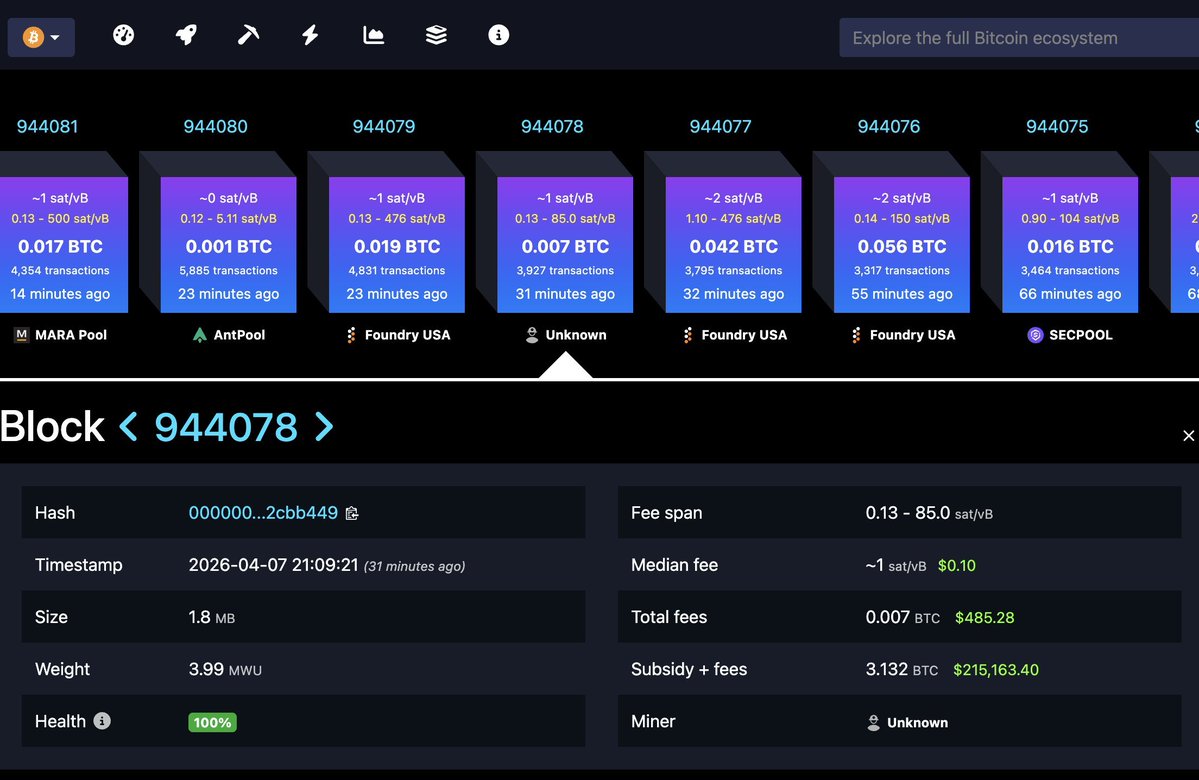Click the Health info icon
This screenshot has height=780, width=1199.
point(102,720)
